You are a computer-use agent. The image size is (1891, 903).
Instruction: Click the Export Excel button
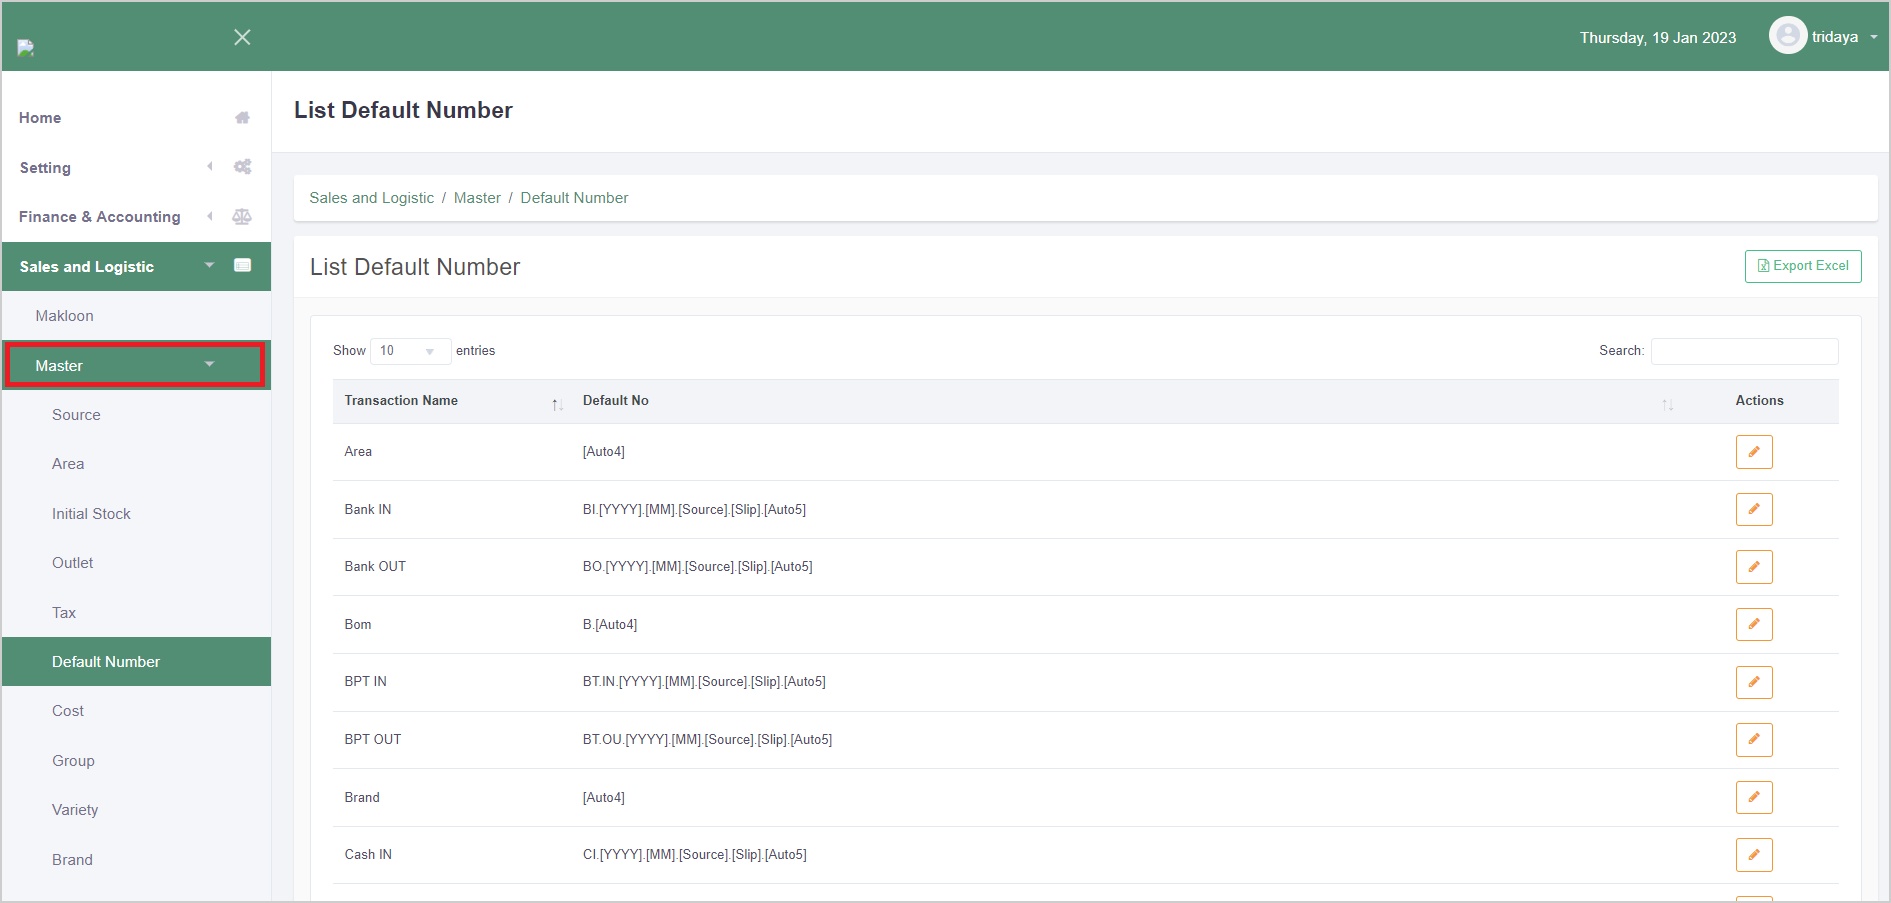tap(1802, 266)
